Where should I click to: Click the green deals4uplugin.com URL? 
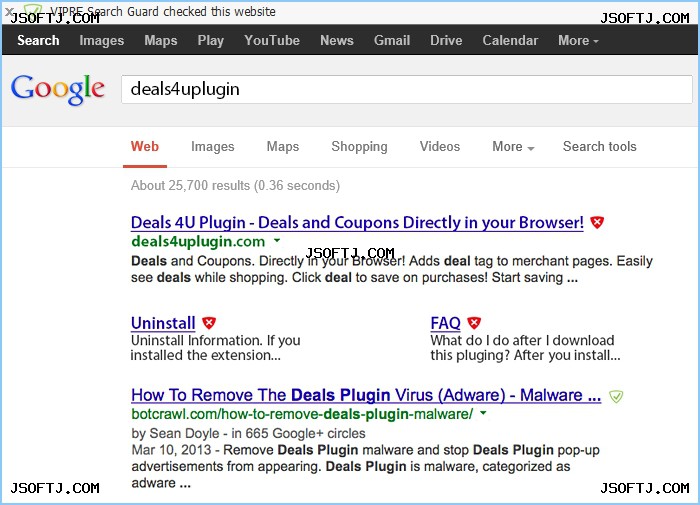click(198, 242)
